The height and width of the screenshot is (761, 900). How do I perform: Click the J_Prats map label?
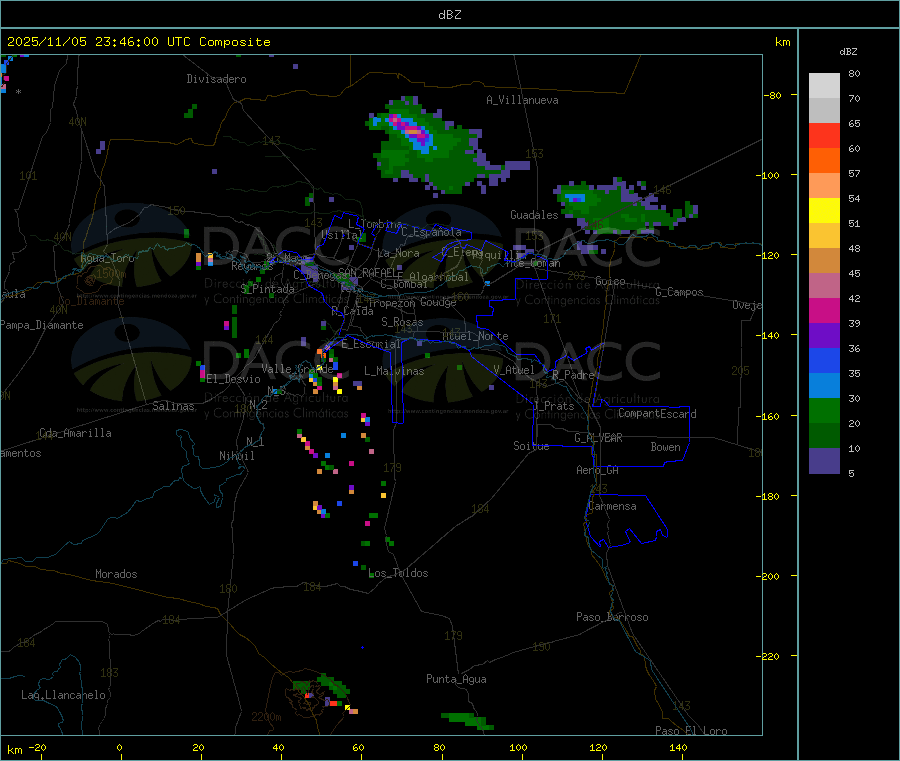(554, 406)
